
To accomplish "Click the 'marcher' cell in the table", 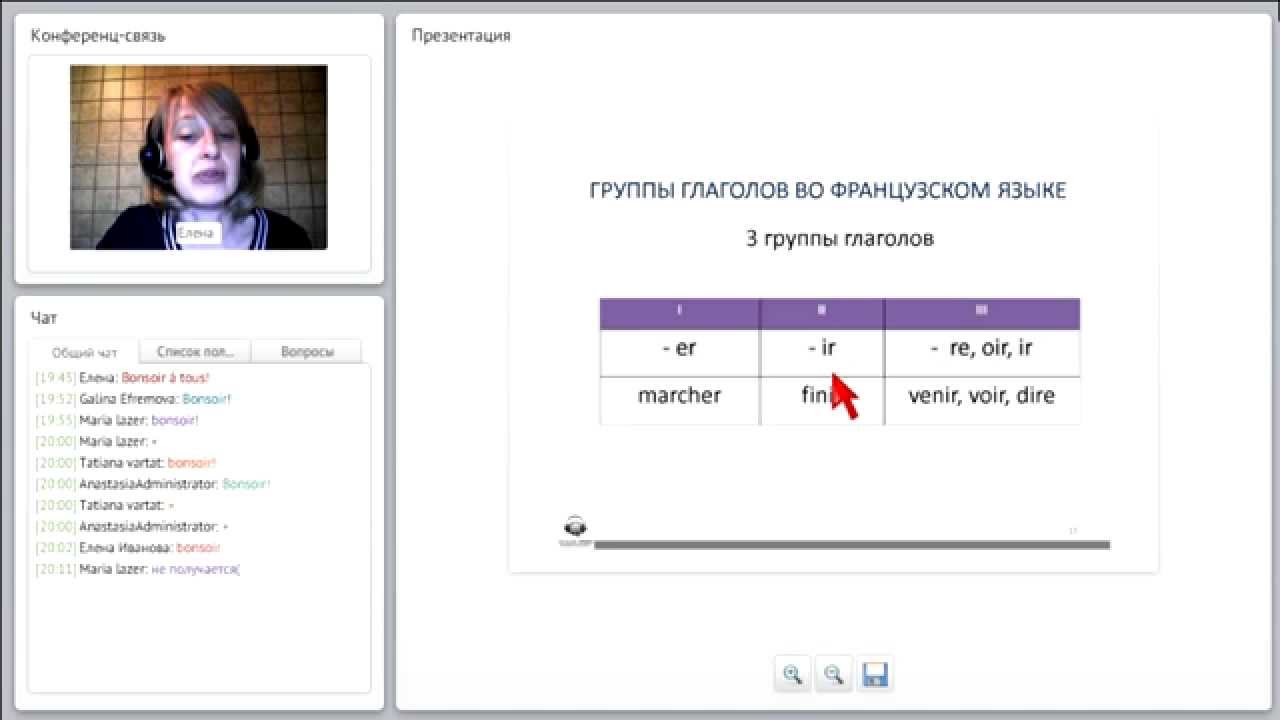I will click(x=680, y=401).
